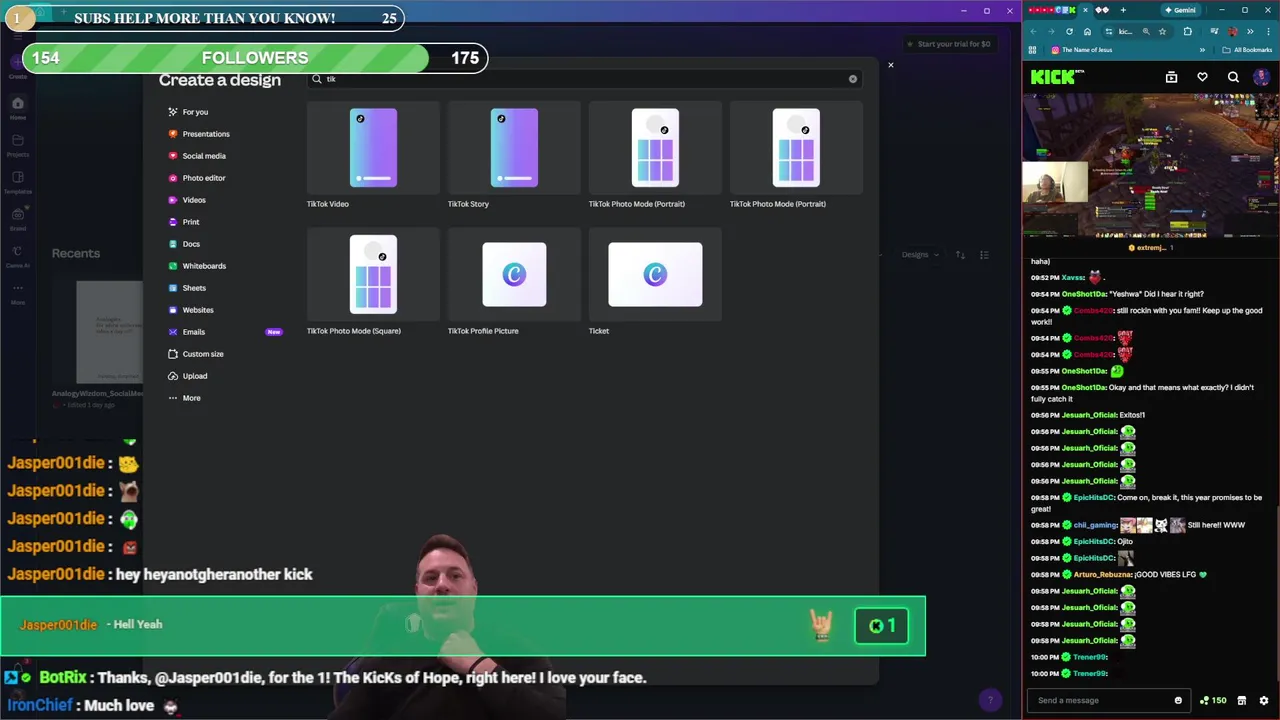This screenshot has width=1280, height=720.
Task: Open the Designs filter dropdown
Action: (920, 255)
